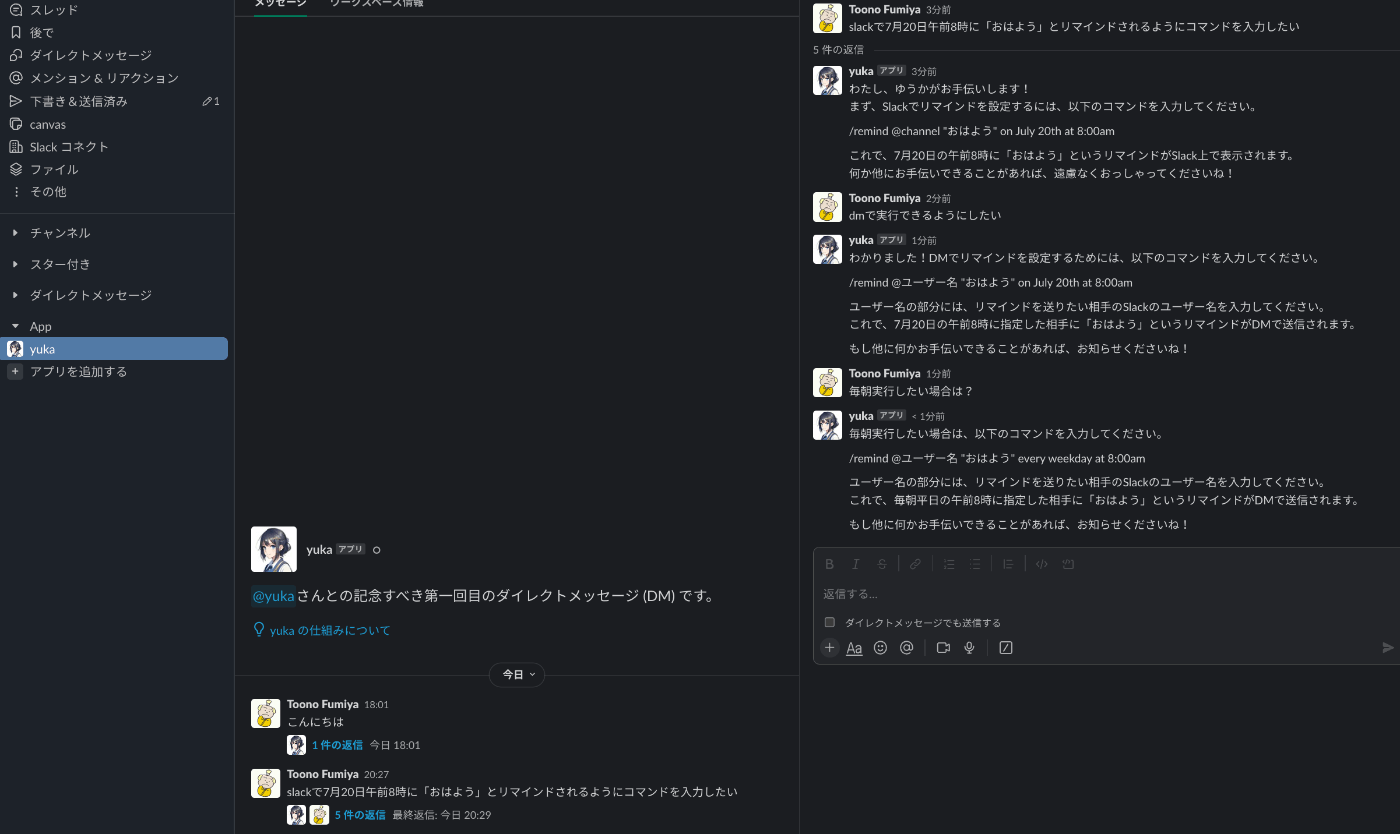
Task: Record an audio clip with the microphone
Action: (969, 648)
